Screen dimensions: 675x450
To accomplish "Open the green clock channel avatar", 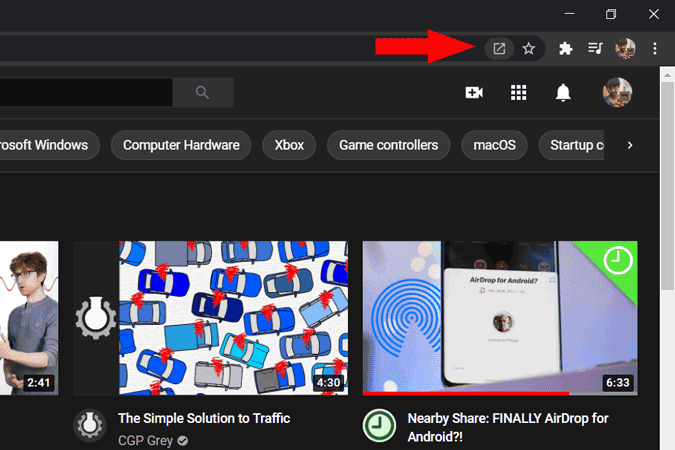I will pos(379,425).
